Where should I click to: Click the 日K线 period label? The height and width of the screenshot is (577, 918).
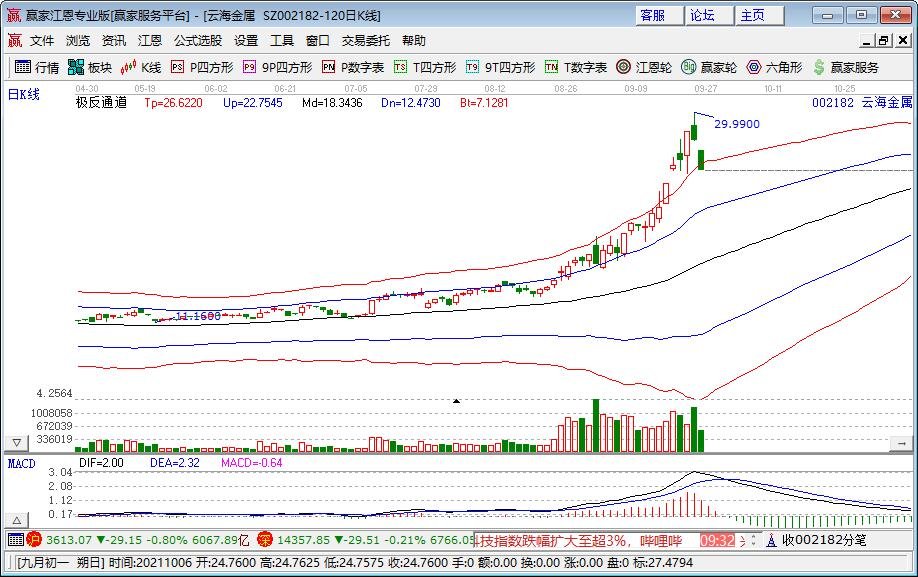[23, 94]
